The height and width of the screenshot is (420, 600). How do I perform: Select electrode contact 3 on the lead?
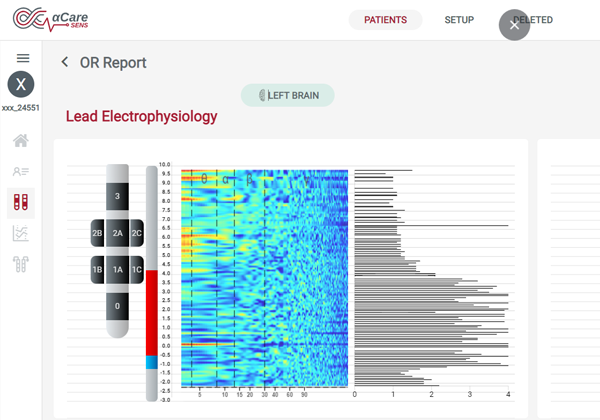118,196
